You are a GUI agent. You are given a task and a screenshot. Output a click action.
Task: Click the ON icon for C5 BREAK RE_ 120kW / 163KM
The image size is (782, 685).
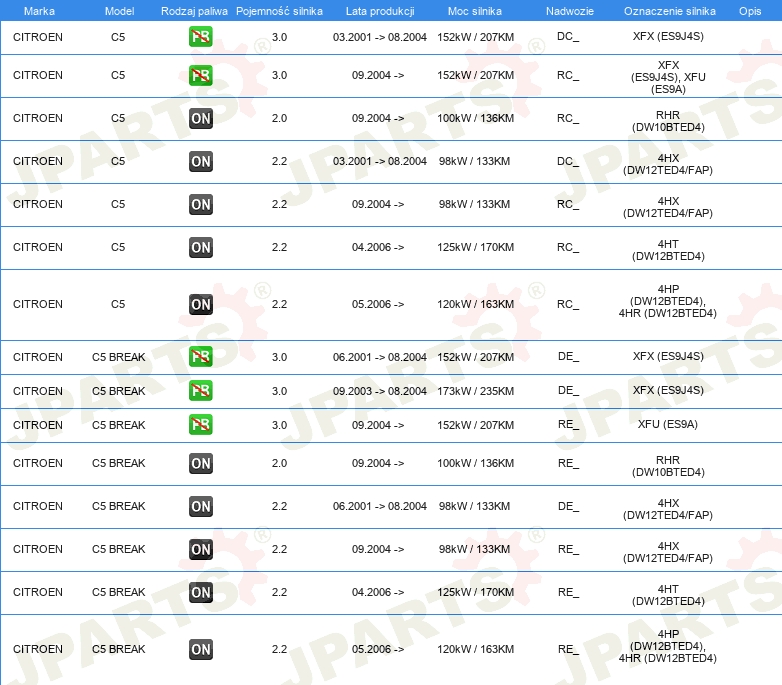click(200, 650)
